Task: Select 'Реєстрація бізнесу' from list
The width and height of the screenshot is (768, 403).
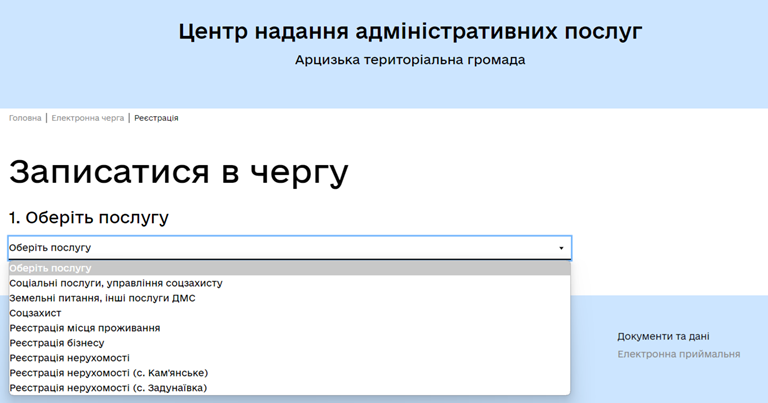Action: (289, 343)
